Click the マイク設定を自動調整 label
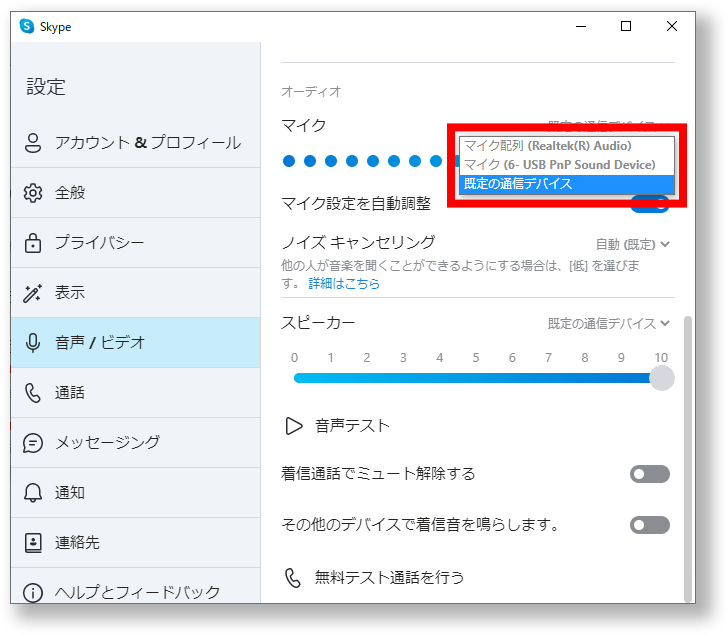This screenshot has width=728, height=635. [356, 203]
